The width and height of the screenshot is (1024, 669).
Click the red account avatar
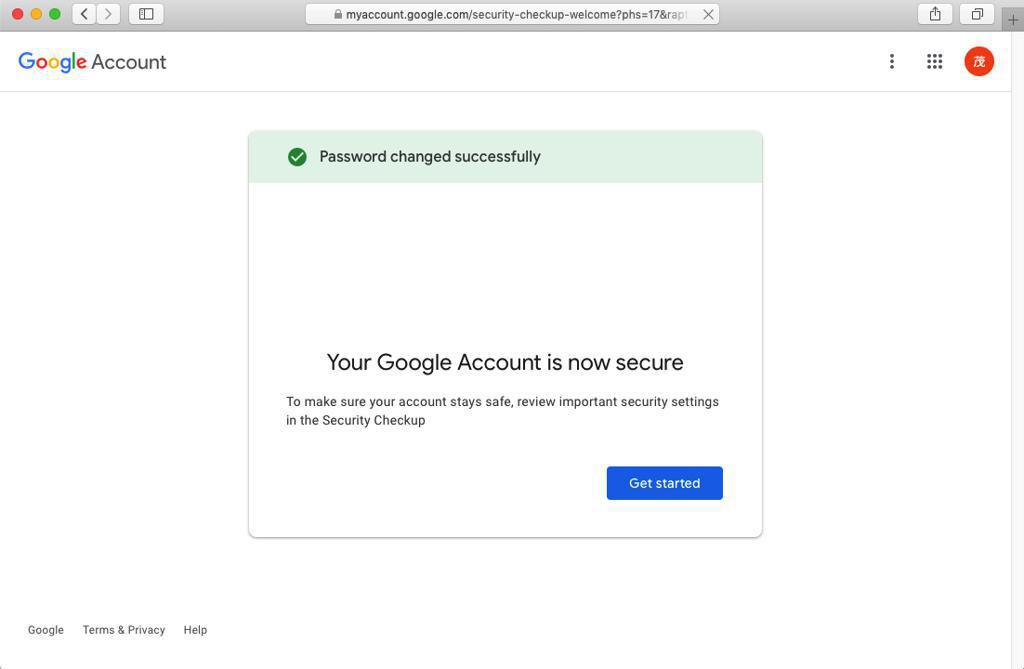(x=979, y=62)
